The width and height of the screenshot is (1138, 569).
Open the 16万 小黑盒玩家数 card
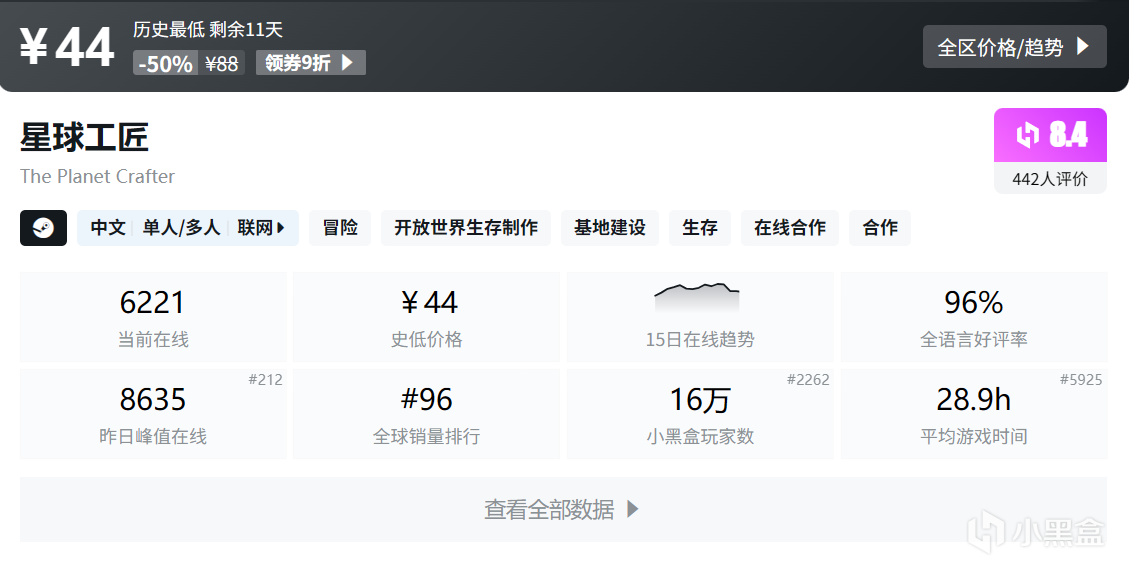[700, 414]
